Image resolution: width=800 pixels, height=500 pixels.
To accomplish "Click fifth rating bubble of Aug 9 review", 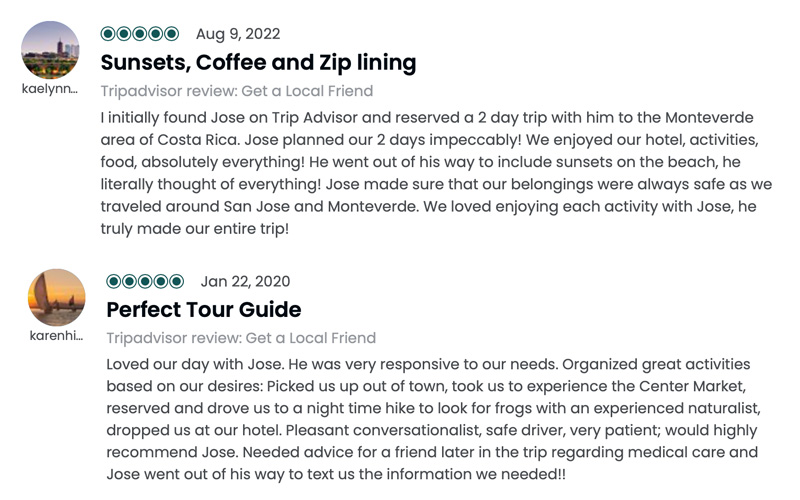I will (171, 34).
